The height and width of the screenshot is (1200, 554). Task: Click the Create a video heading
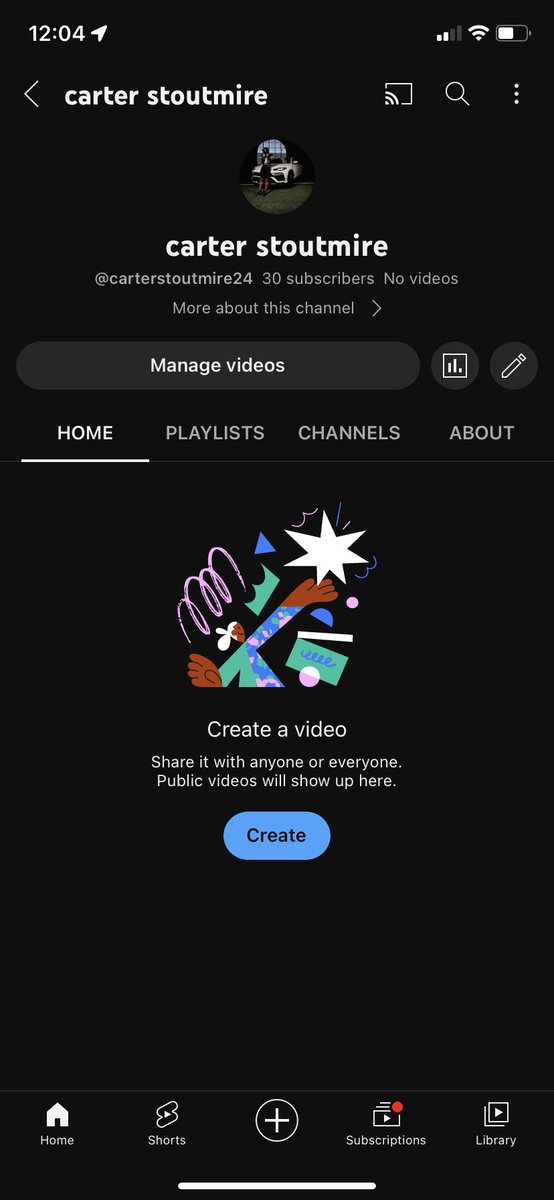[x=277, y=730]
